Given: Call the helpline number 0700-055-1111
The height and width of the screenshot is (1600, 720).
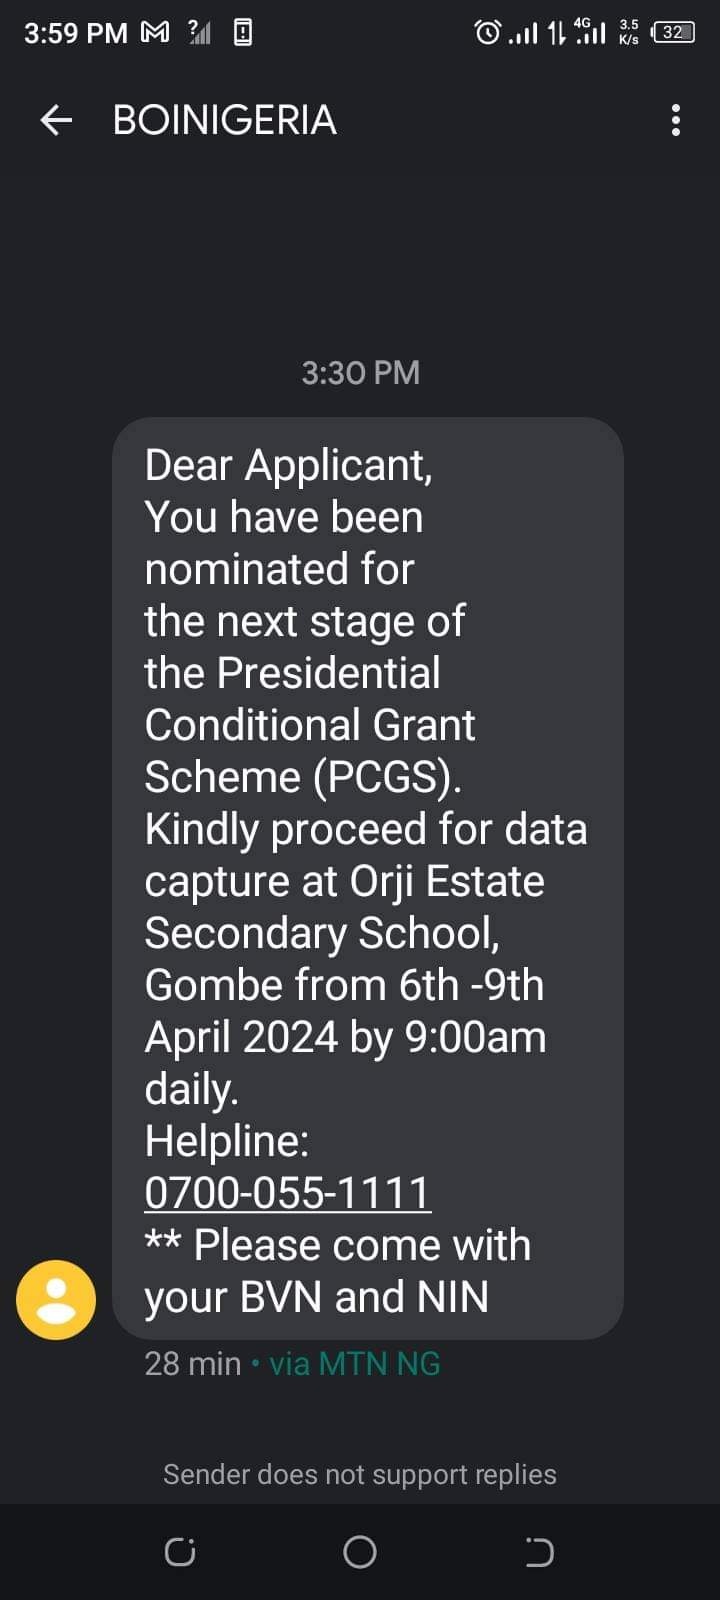Looking at the screenshot, I should (x=288, y=1192).
